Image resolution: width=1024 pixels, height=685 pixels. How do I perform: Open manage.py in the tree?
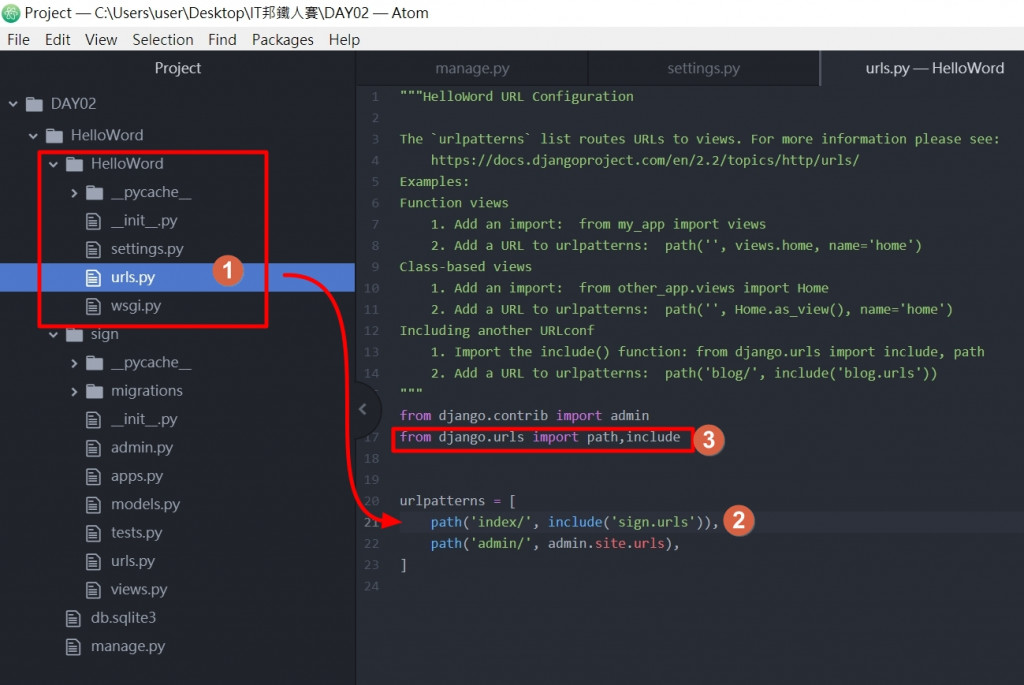(x=128, y=646)
